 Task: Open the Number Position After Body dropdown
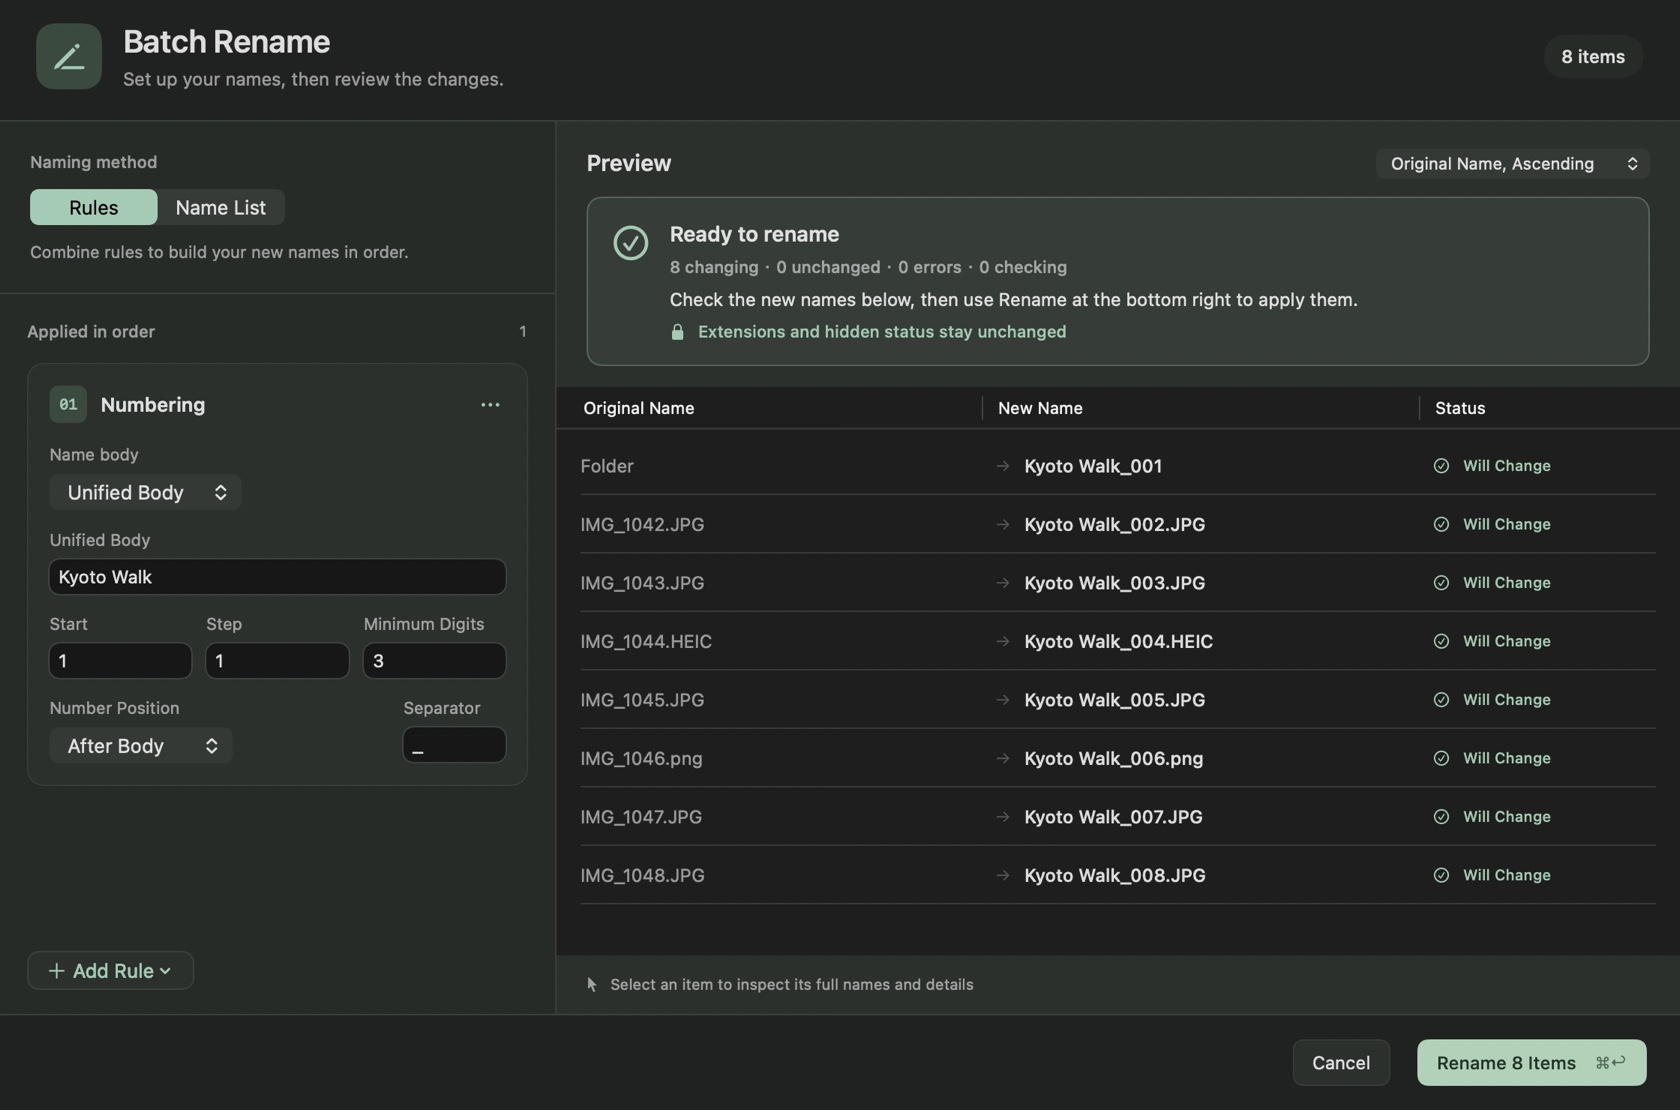(x=141, y=746)
